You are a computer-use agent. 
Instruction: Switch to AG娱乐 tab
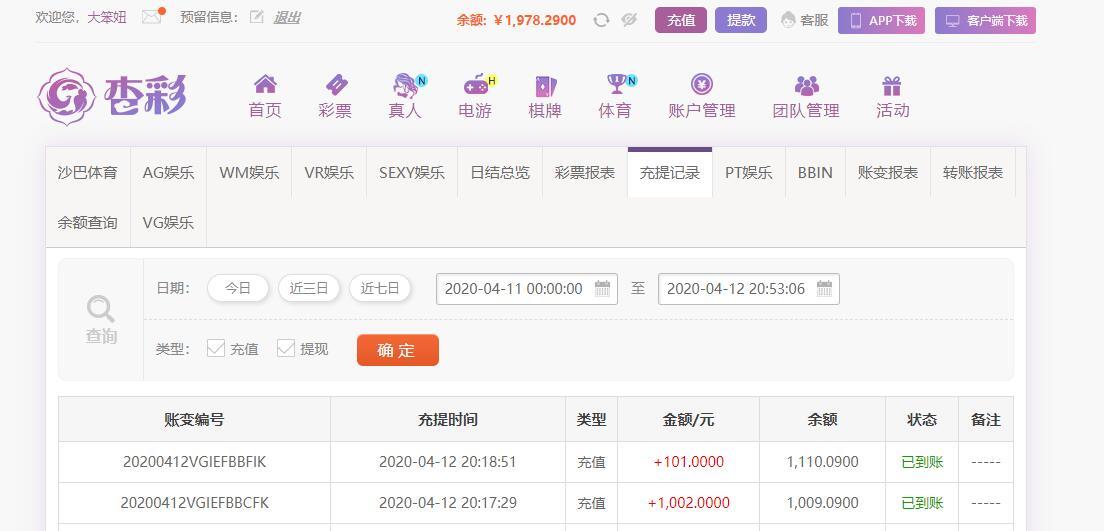(x=168, y=173)
